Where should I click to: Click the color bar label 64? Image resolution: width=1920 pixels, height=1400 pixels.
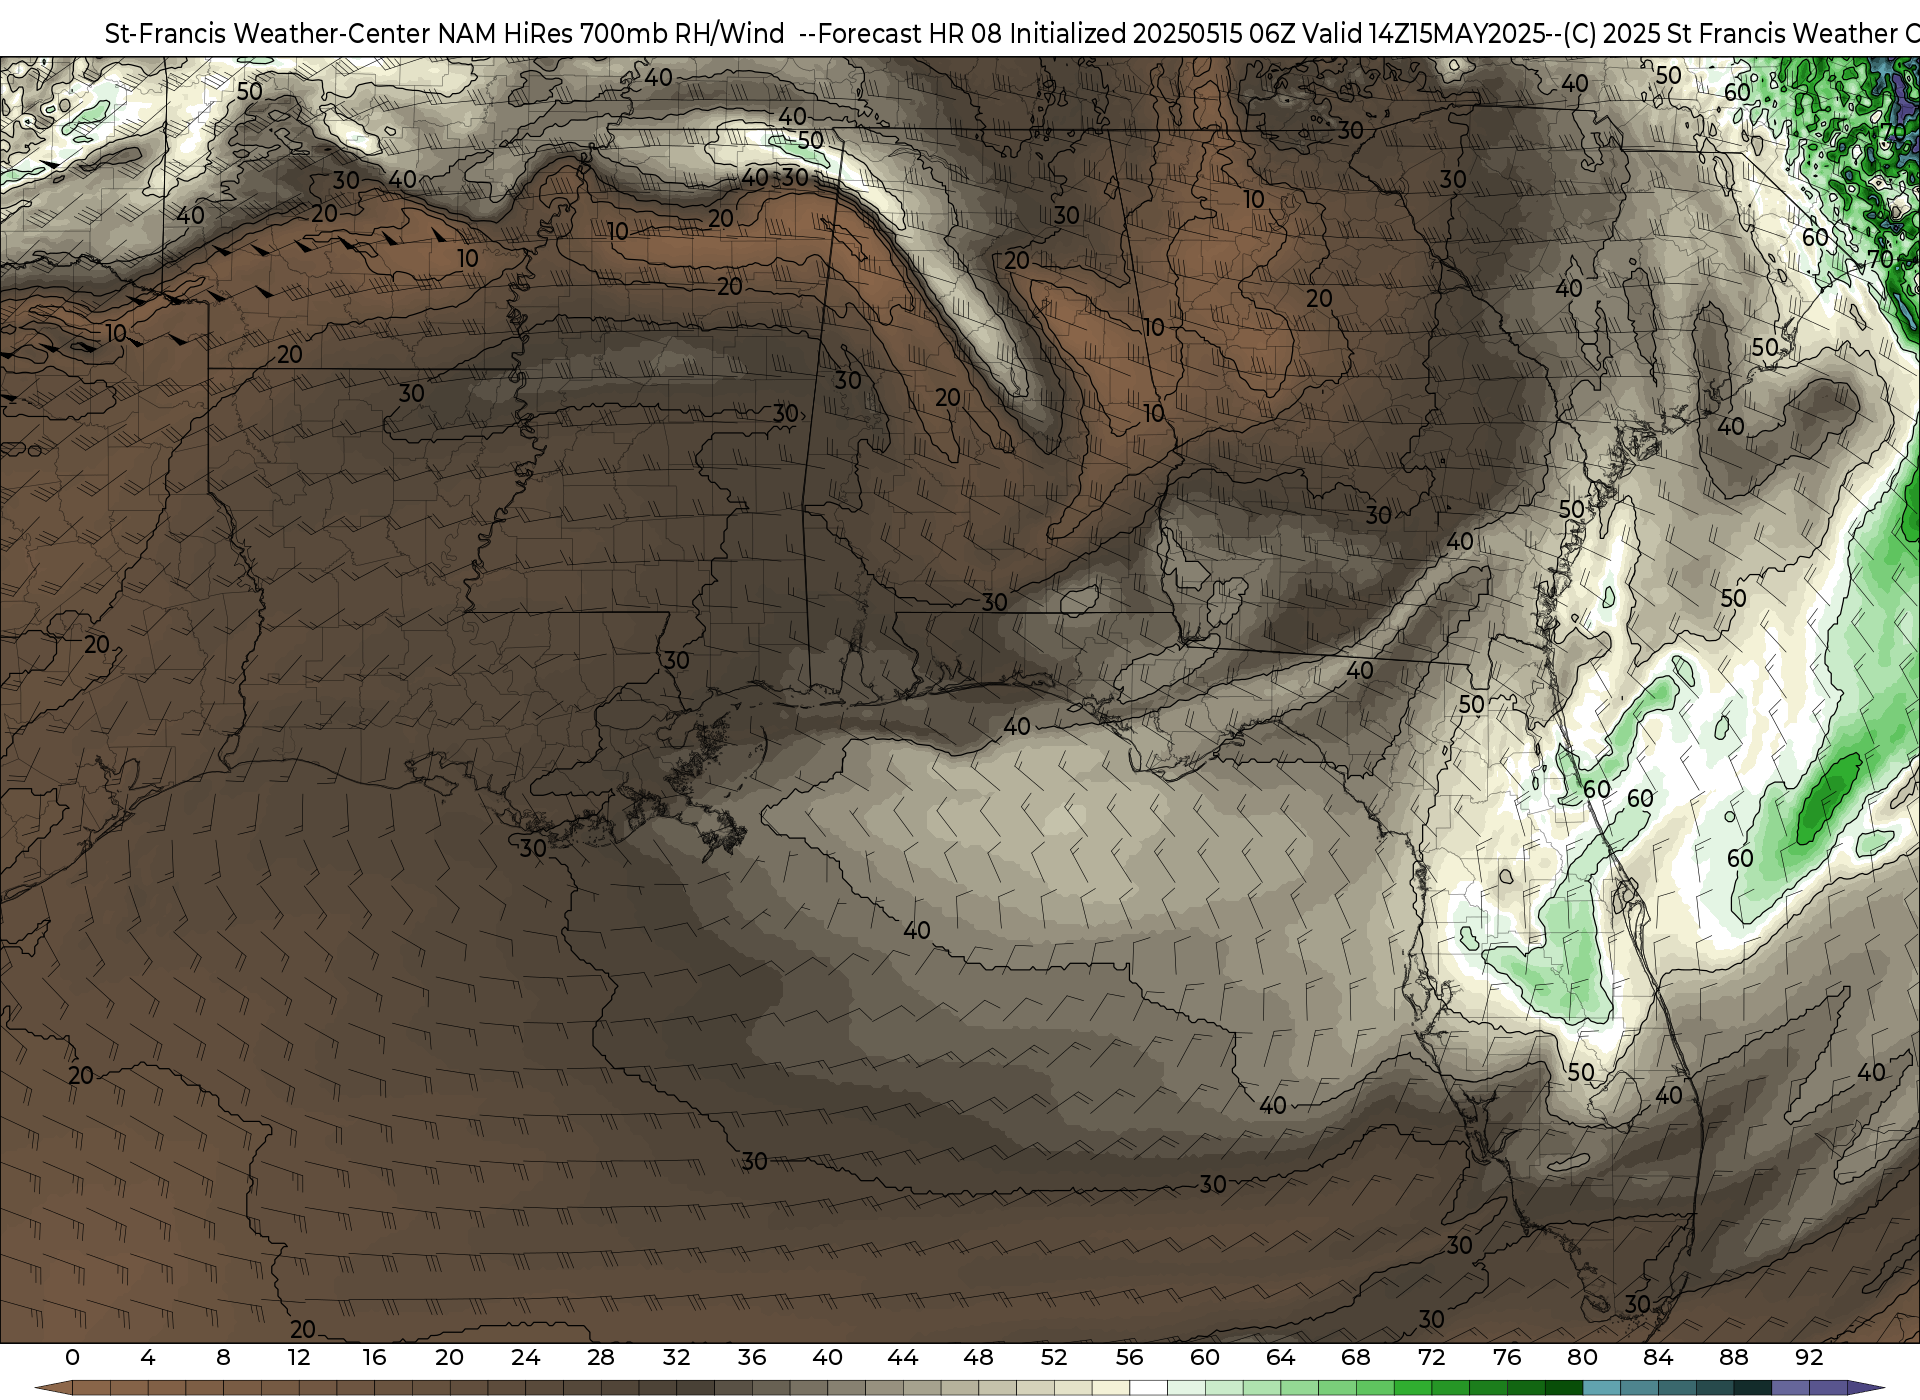click(x=1281, y=1358)
